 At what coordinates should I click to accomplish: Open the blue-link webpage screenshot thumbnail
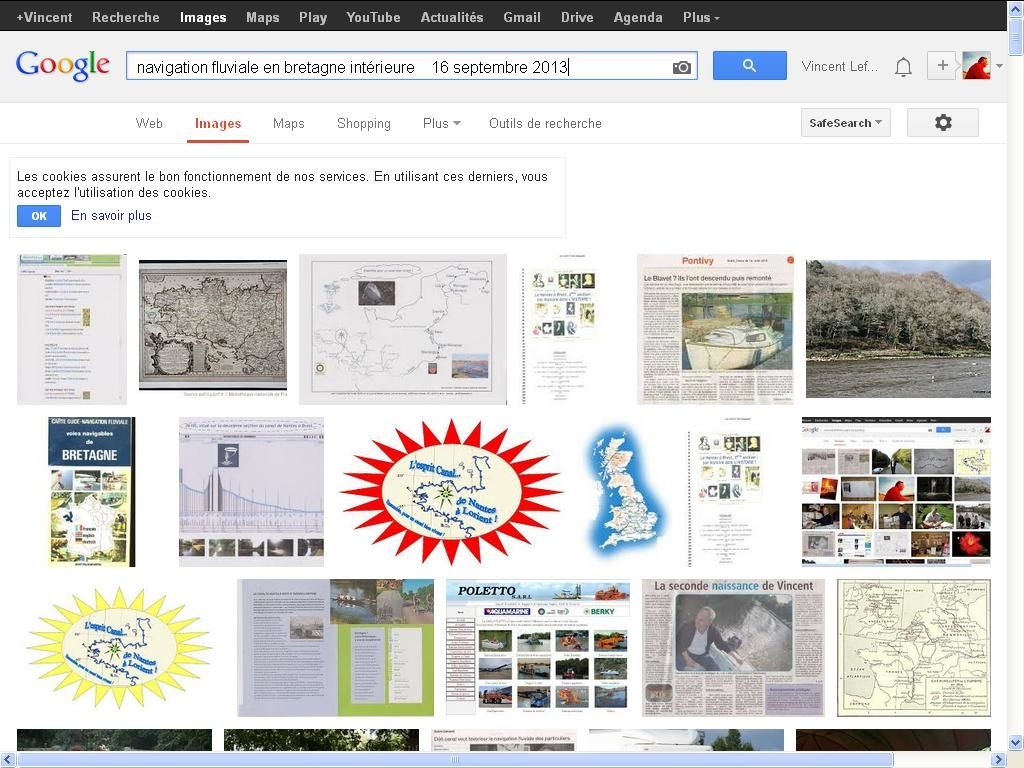72,329
